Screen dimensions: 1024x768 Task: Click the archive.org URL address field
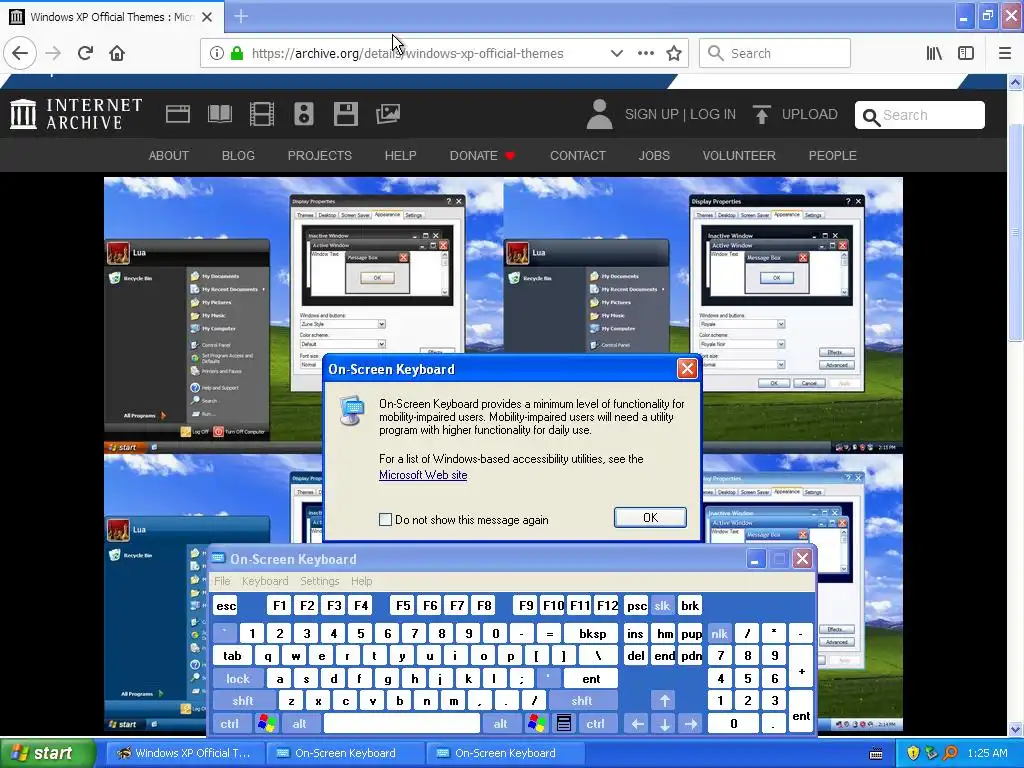click(408, 54)
